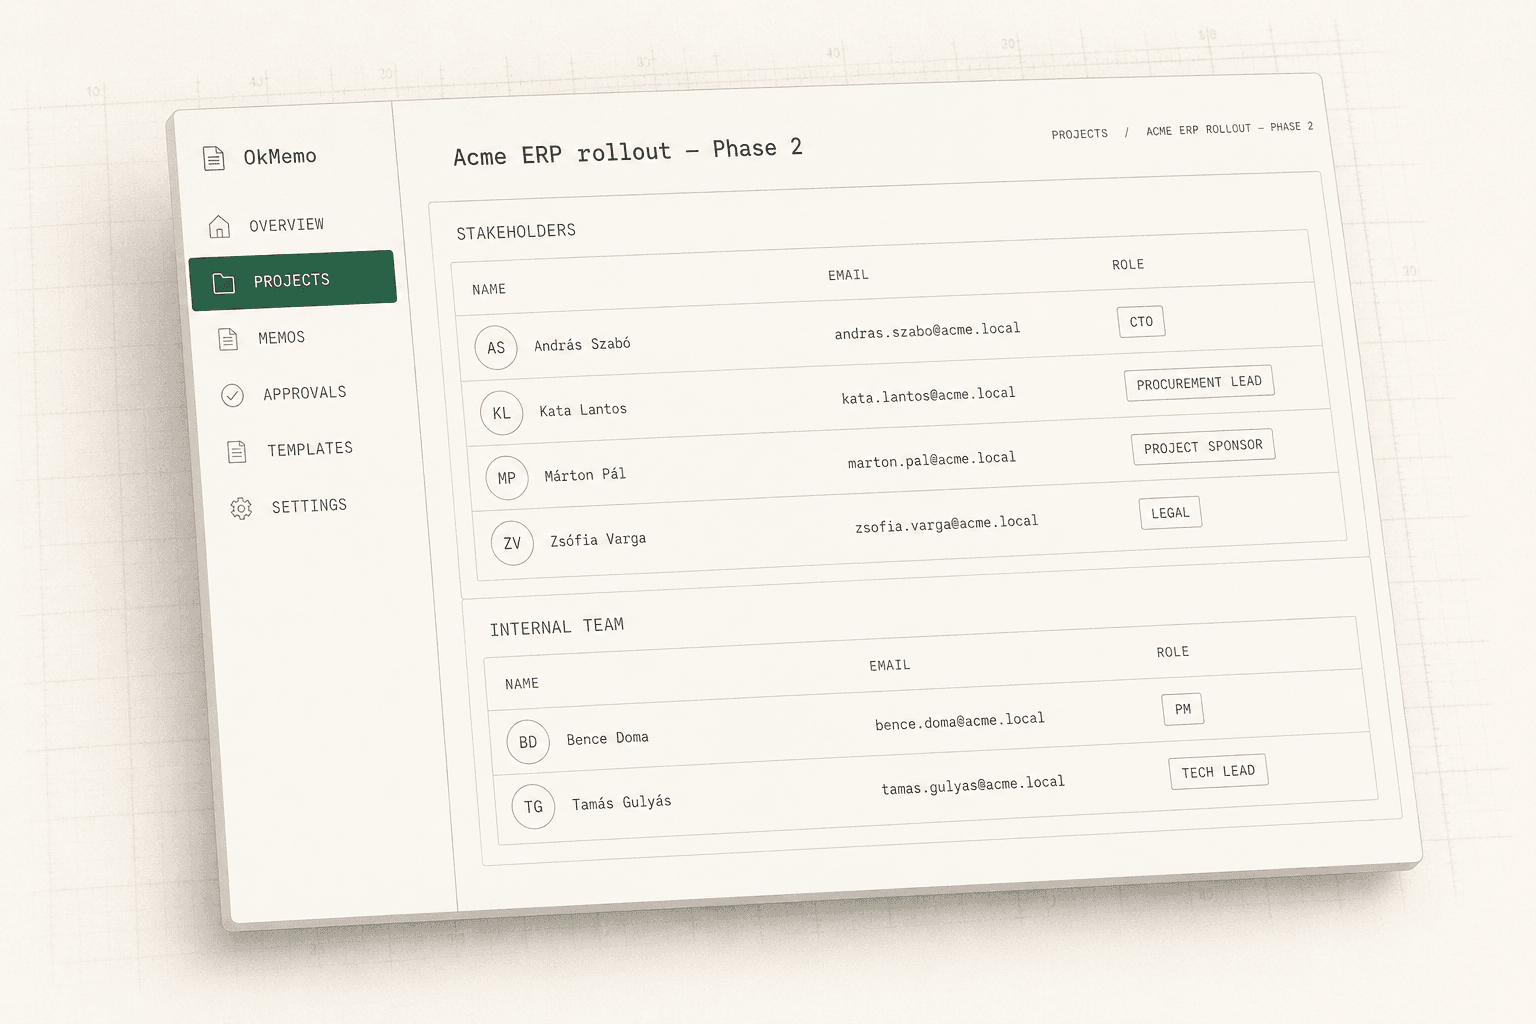
Task: Click the PM role badge
Action: click(1183, 709)
